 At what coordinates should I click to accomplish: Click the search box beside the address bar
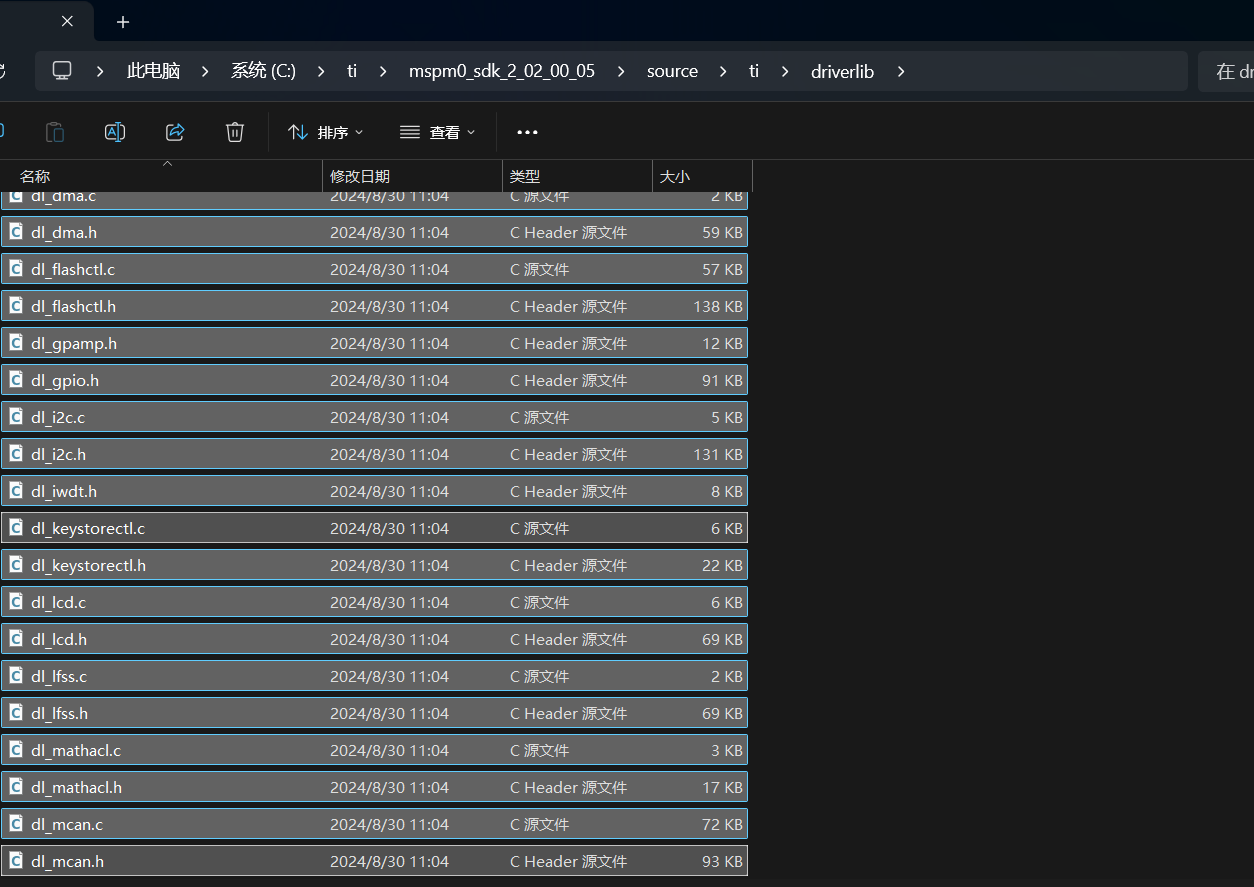[x=1225, y=71]
